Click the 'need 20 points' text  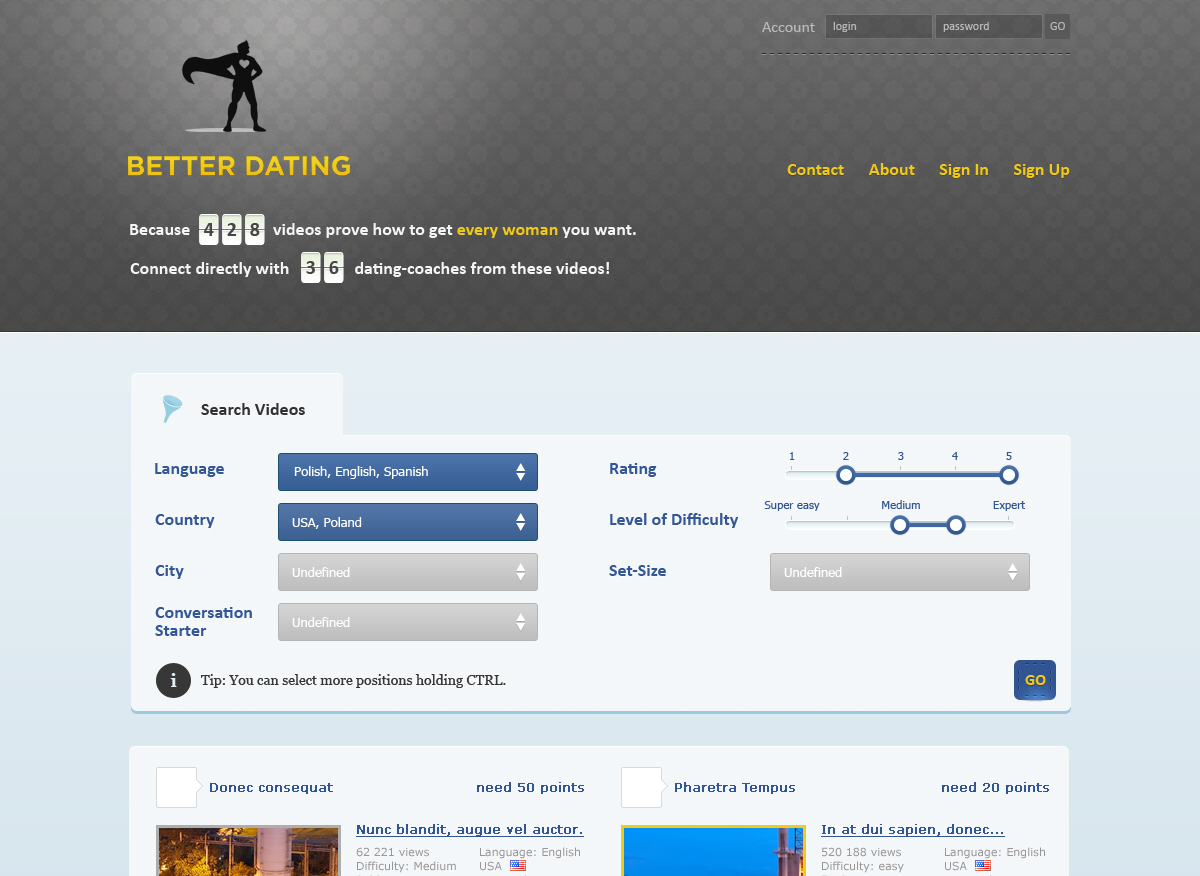pos(995,788)
